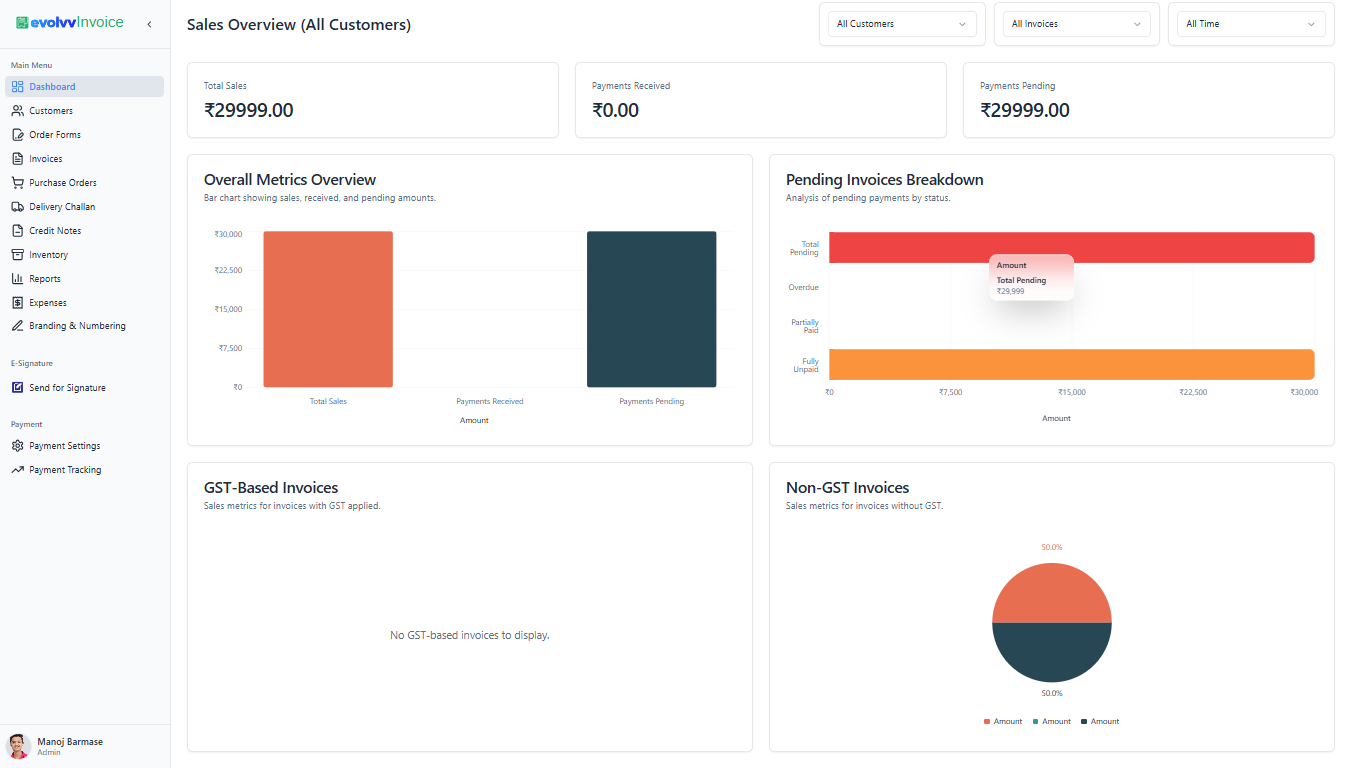Viewport: 1350px width, 768px height.
Task: Click the evolvvInvoice logo
Action: (x=70, y=23)
